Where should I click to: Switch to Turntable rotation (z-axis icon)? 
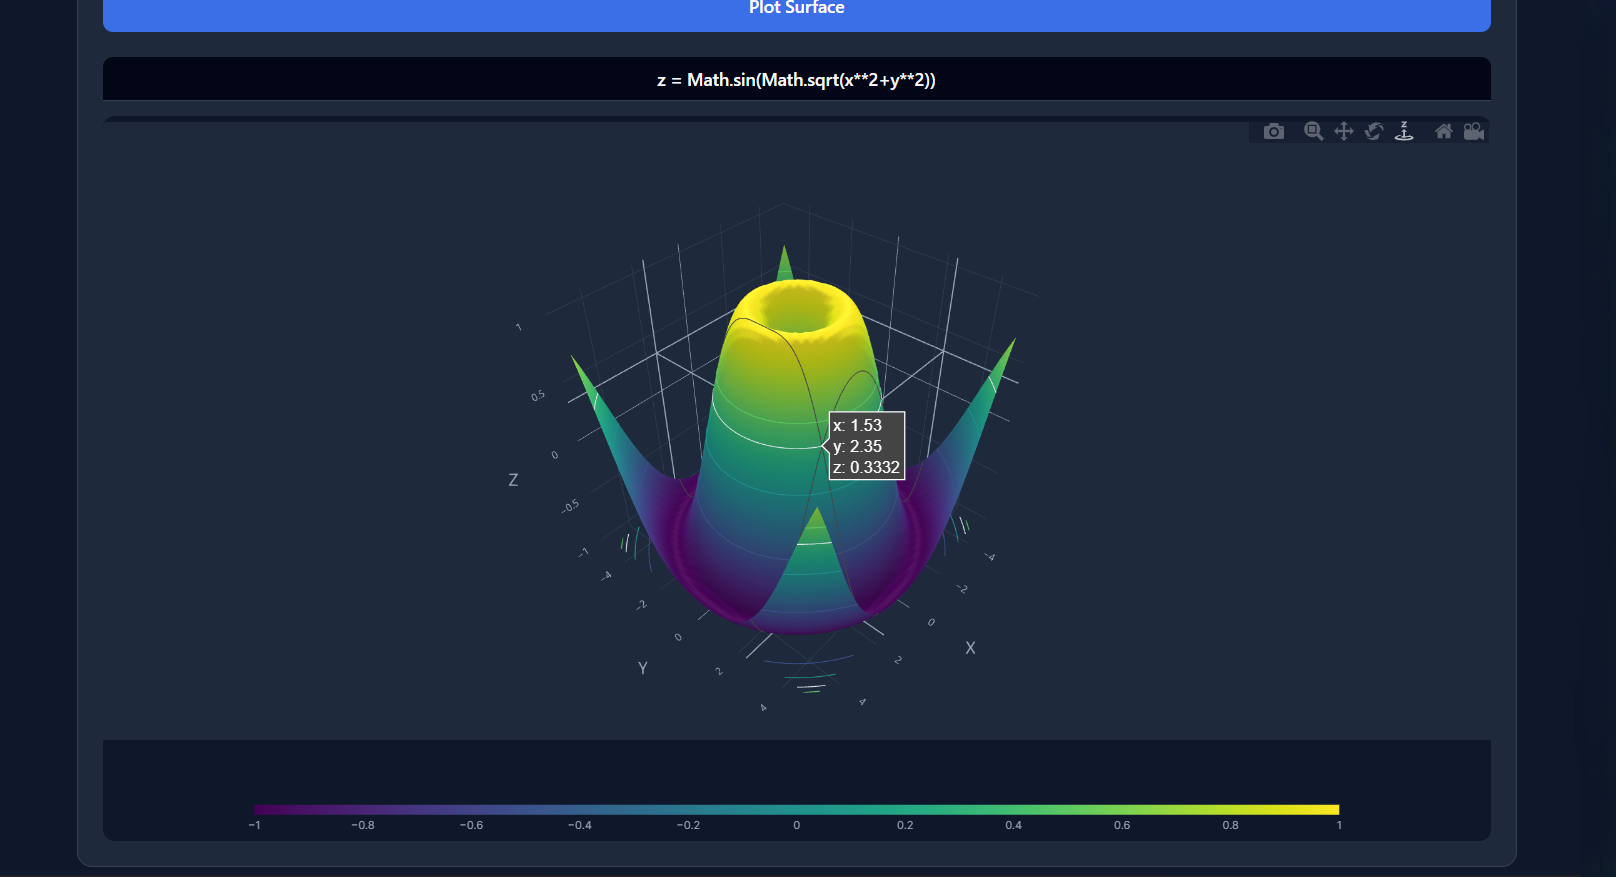(1404, 132)
